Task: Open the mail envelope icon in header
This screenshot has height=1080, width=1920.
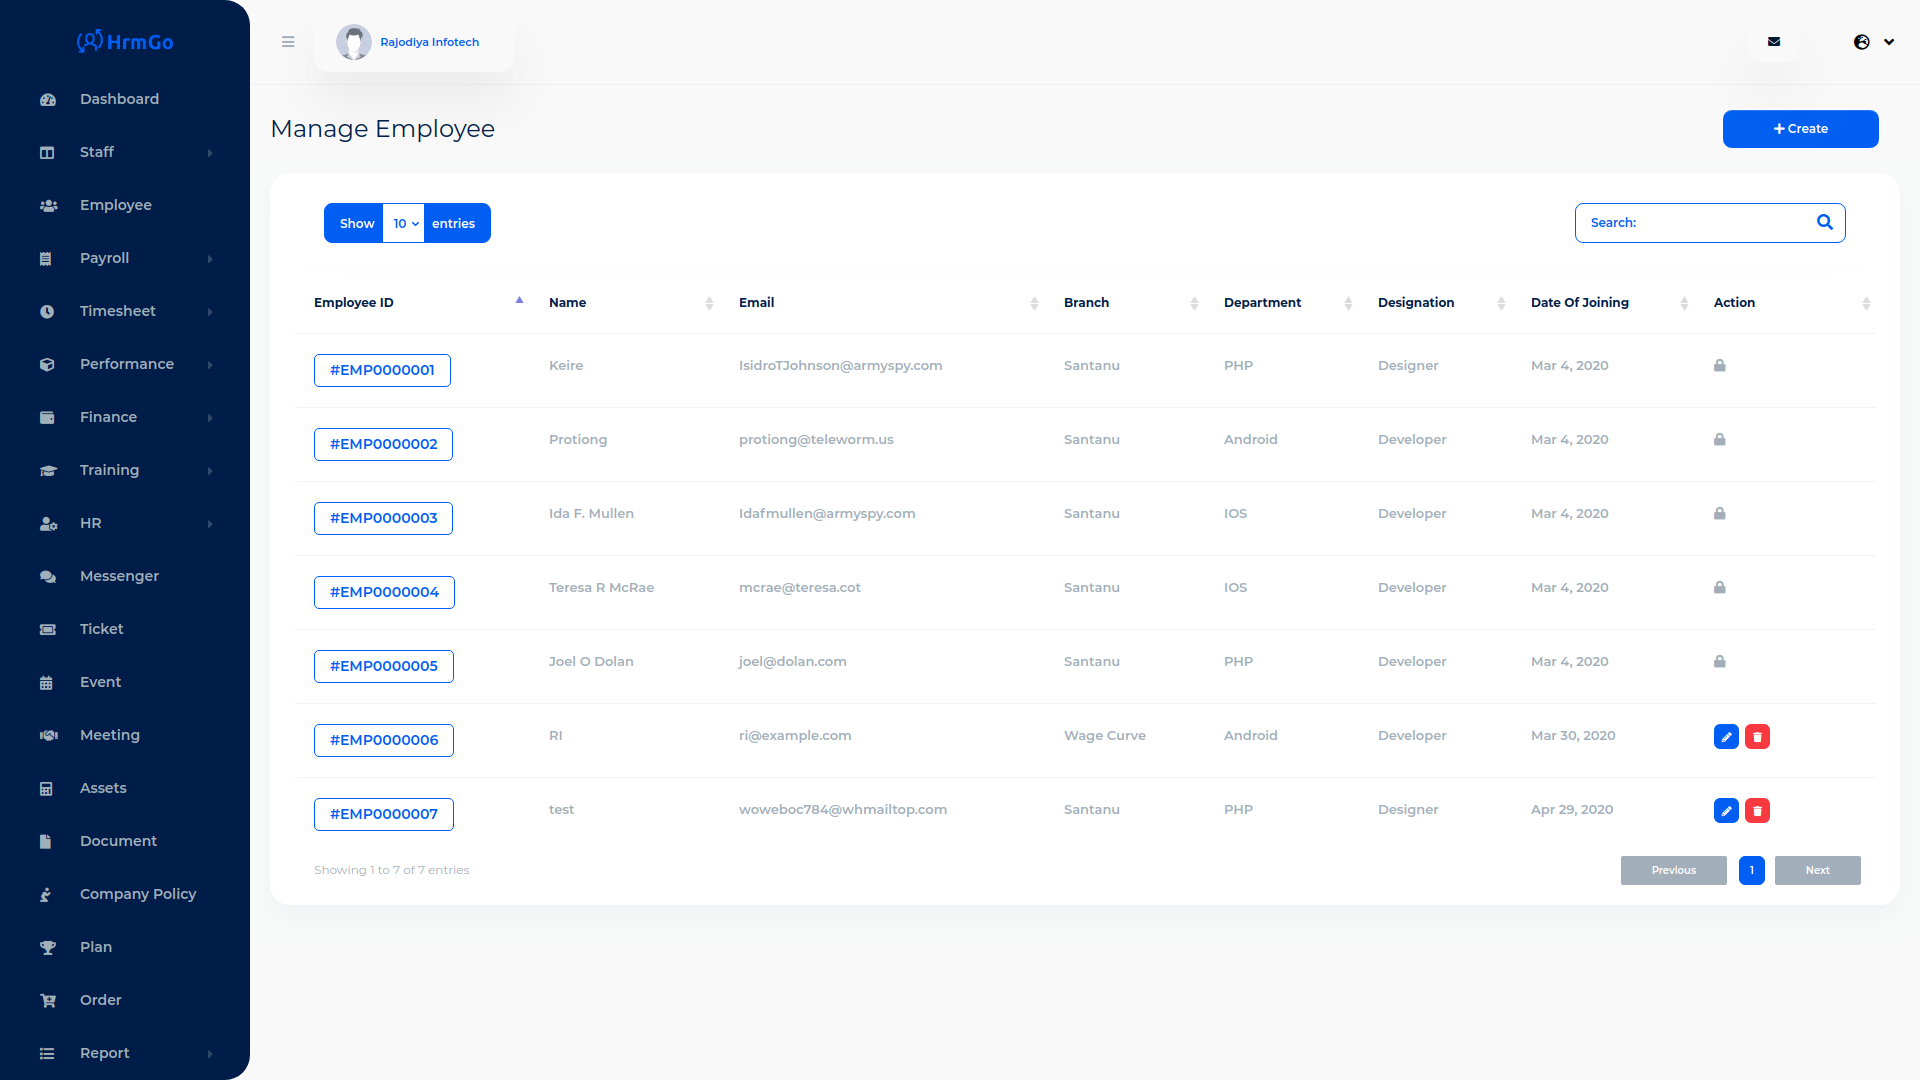Action: pyautogui.click(x=1774, y=42)
